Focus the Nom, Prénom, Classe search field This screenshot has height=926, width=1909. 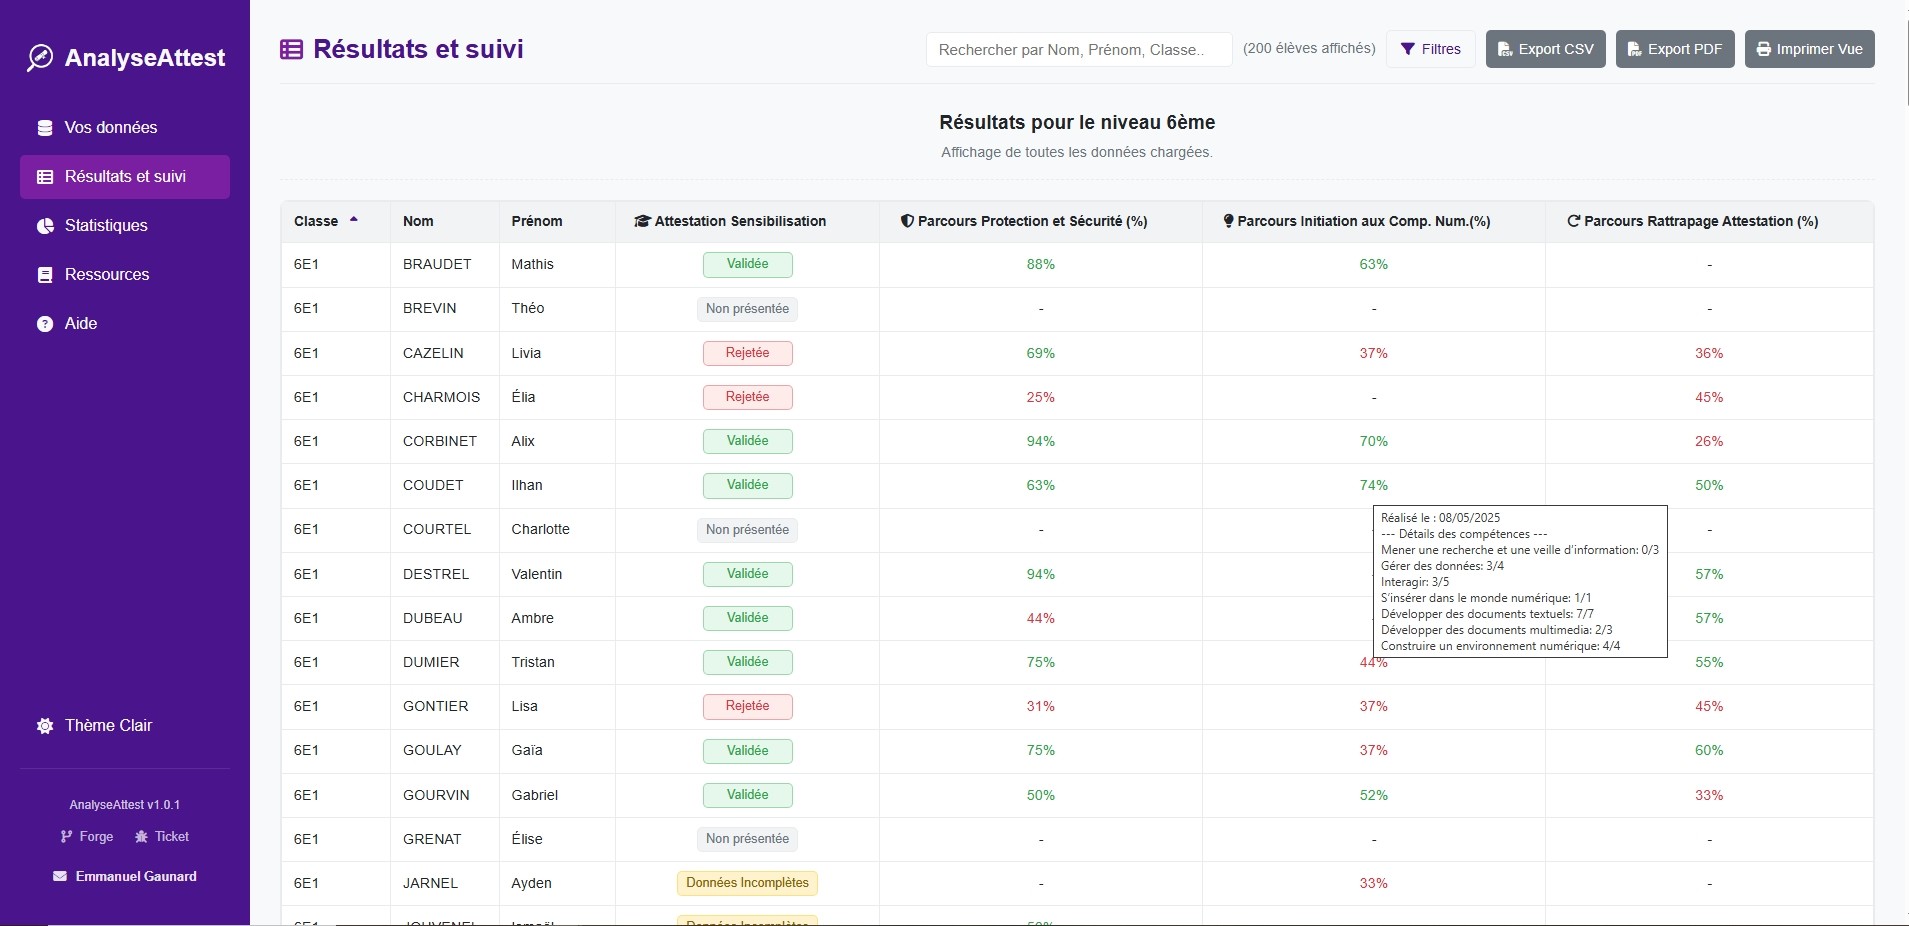pos(1078,50)
